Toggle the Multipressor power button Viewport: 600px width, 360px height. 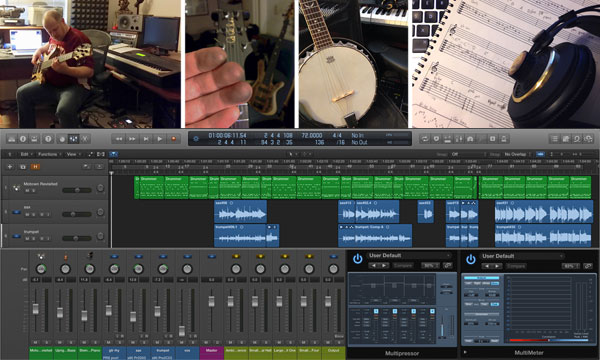357,259
